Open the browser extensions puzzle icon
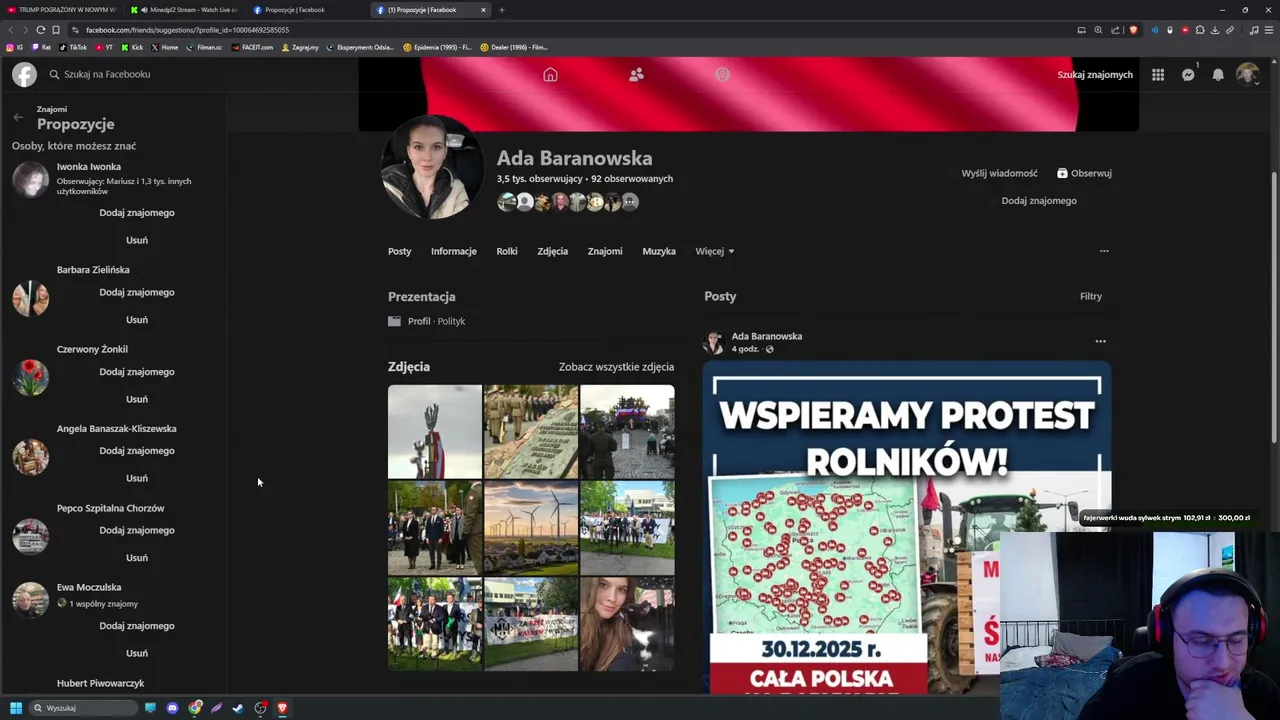This screenshot has width=1280, height=720. point(1200,30)
